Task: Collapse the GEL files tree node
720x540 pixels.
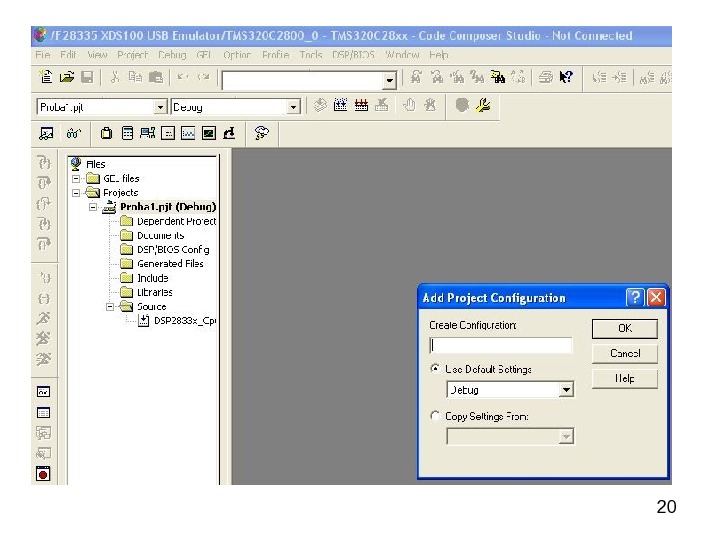Action: click(76, 178)
